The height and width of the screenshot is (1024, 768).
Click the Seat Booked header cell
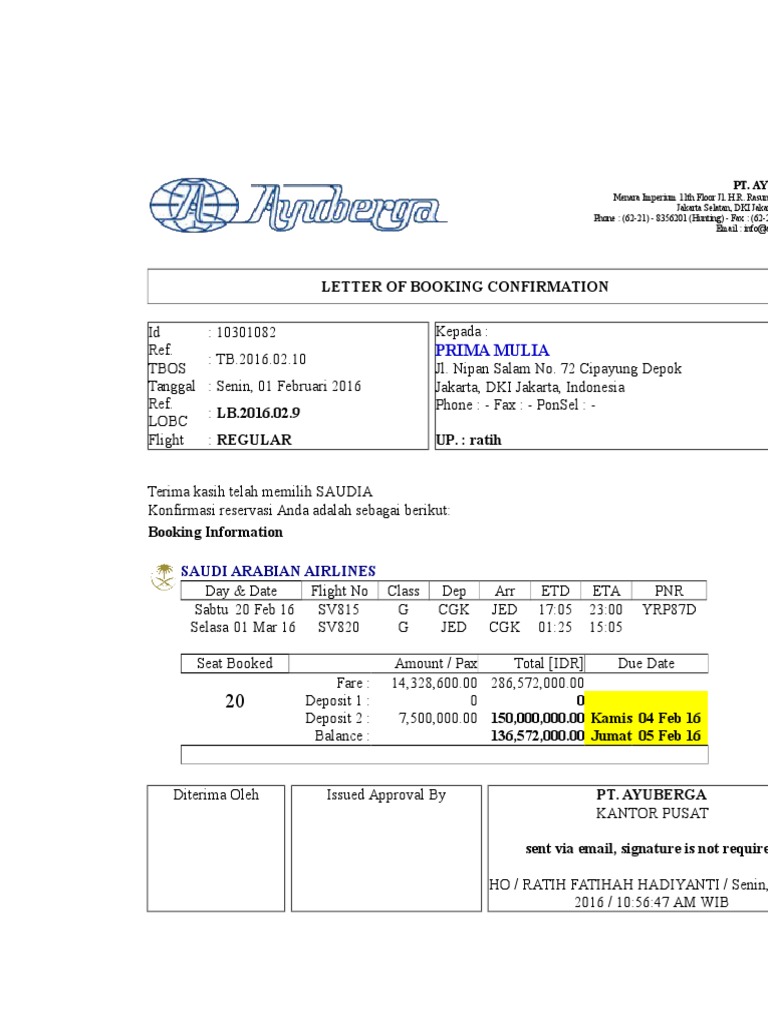pos(234,663)
